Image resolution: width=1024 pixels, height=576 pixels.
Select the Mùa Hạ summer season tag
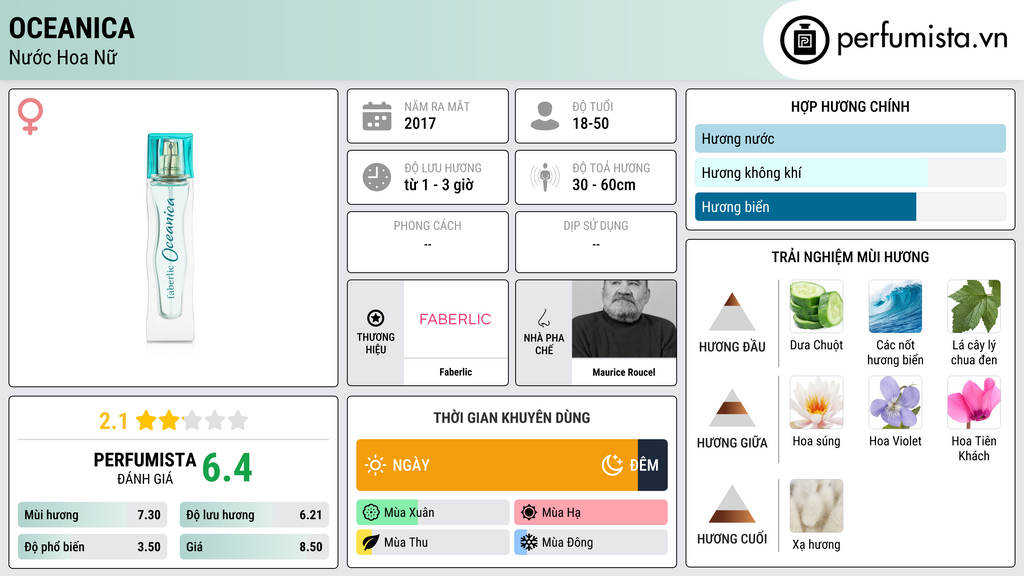[591, 512]
